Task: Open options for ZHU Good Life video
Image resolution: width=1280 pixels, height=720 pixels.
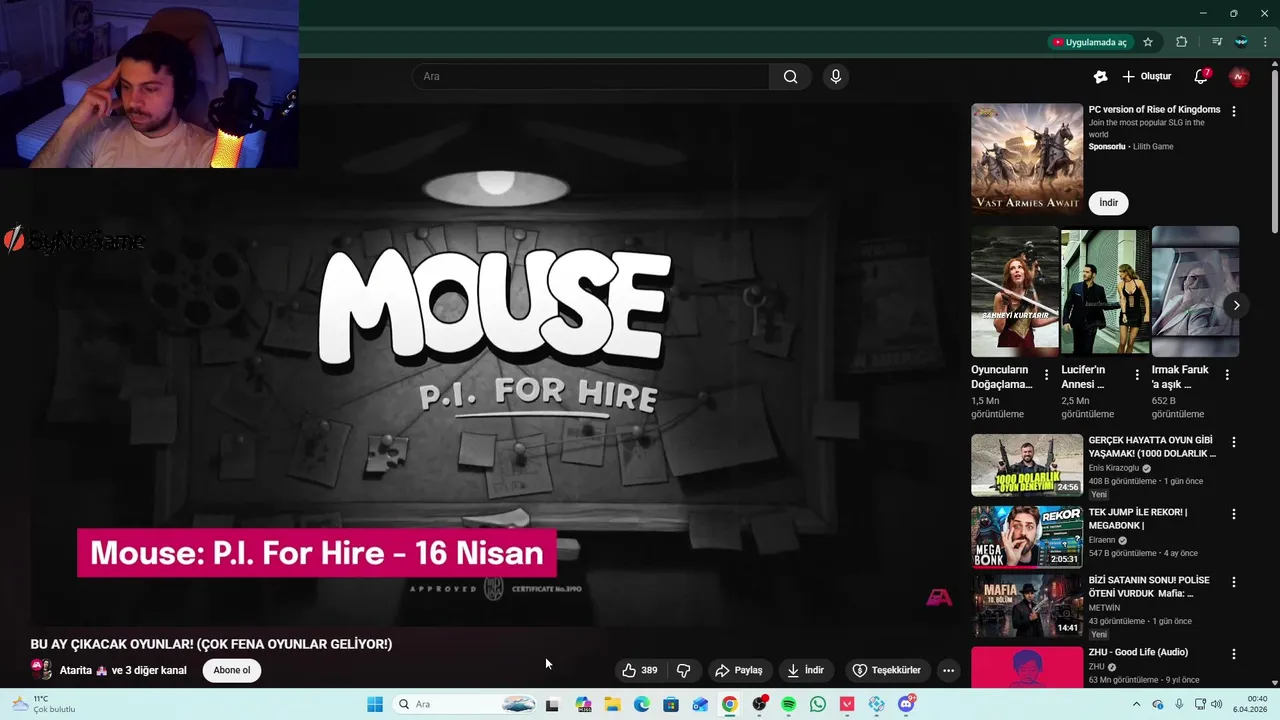Action: (1233, 654)
